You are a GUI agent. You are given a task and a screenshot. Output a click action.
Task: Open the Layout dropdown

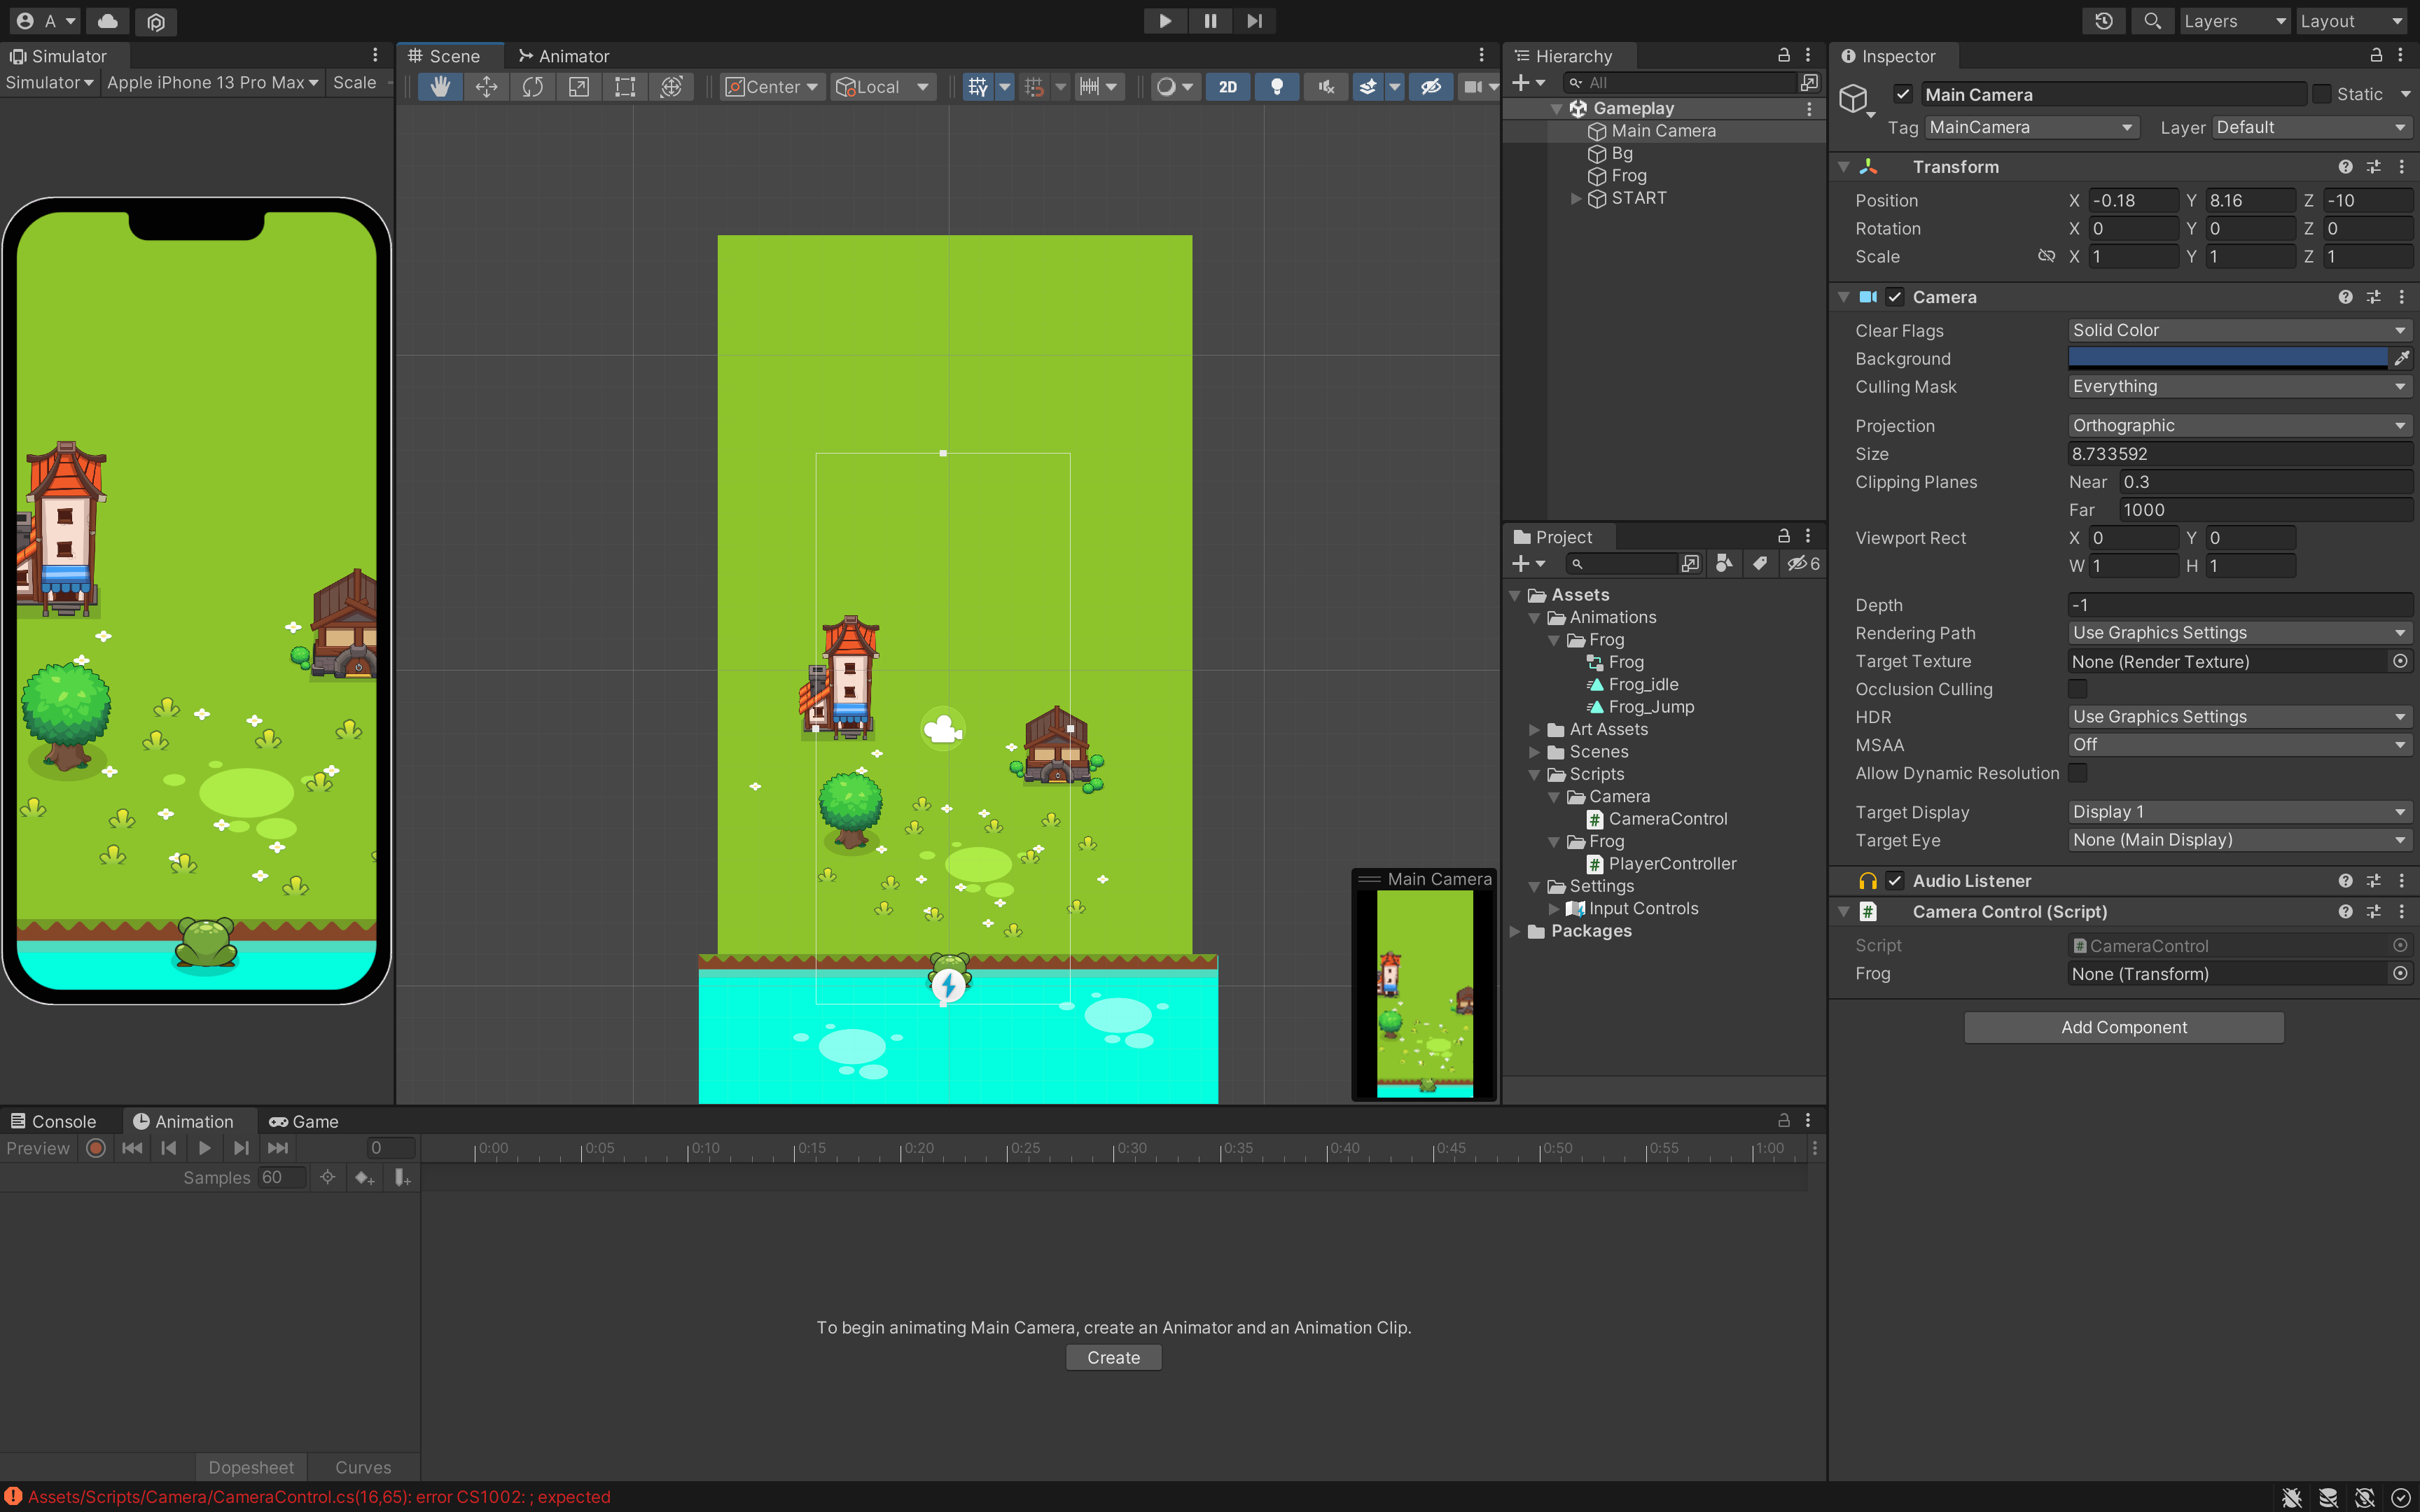tap(2351, 21)
